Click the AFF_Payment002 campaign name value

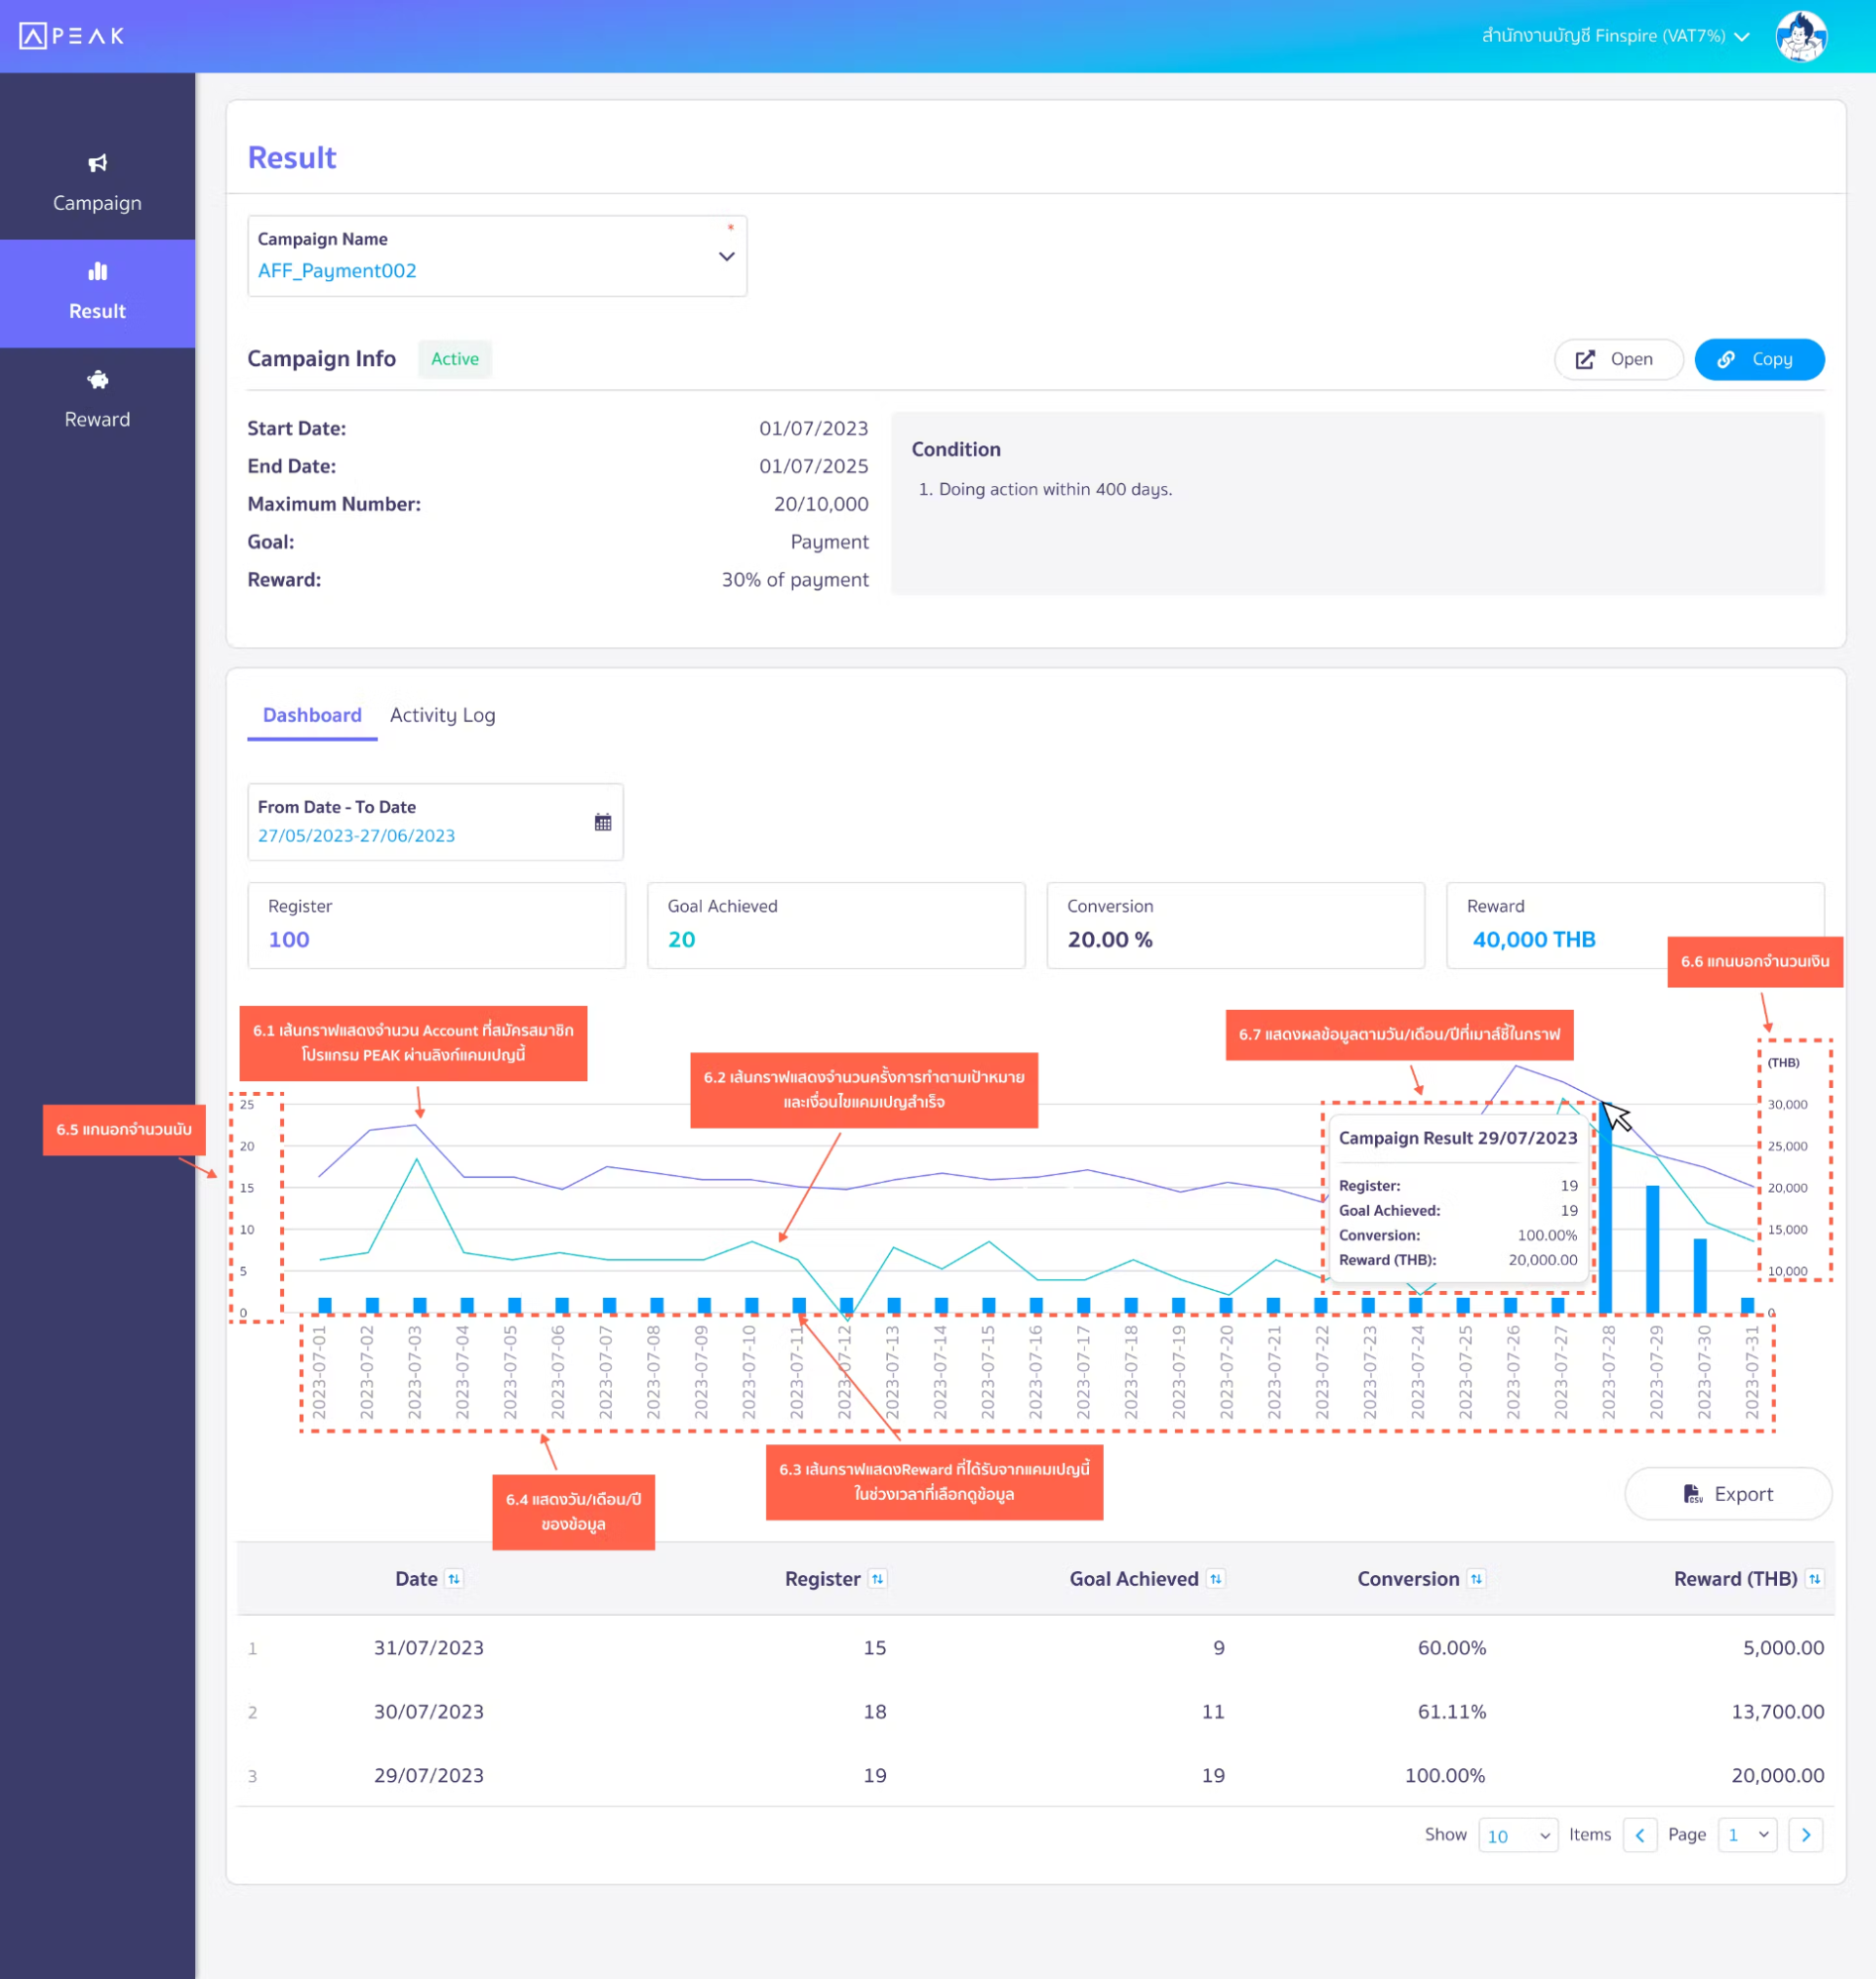[337, 270]
